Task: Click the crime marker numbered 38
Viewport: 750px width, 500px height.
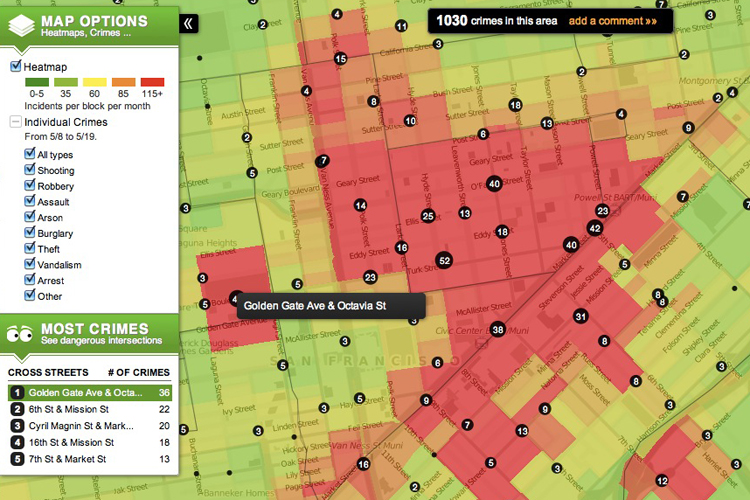Action: tap(498, 329)
